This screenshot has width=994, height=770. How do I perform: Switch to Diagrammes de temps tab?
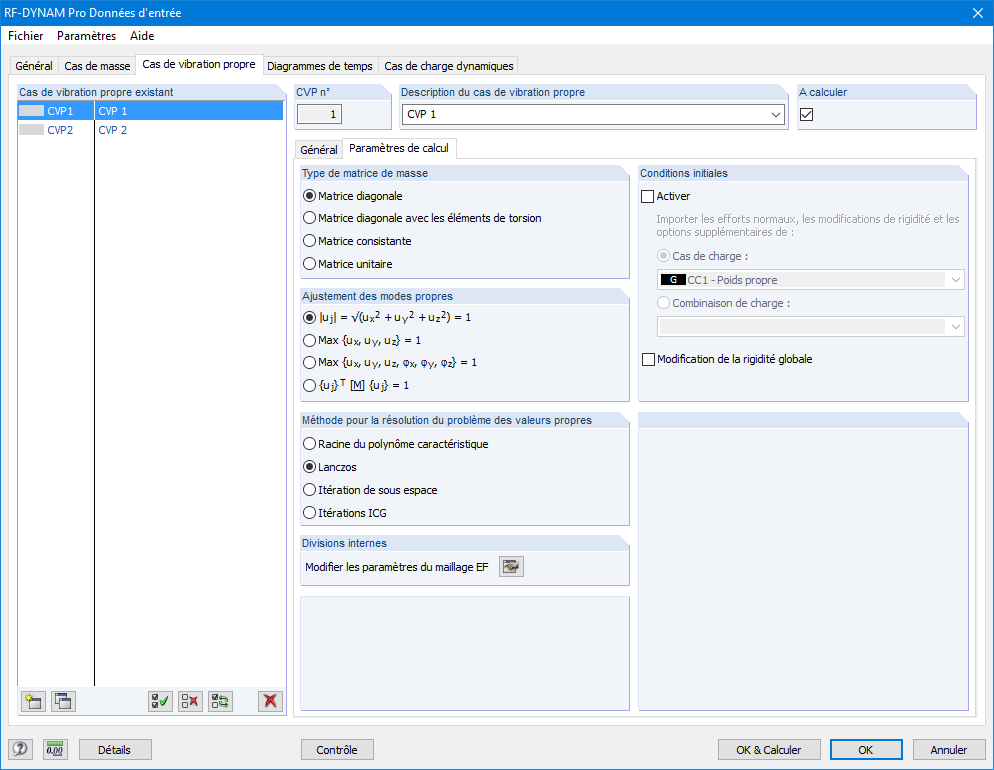click(x=320, y=66)
